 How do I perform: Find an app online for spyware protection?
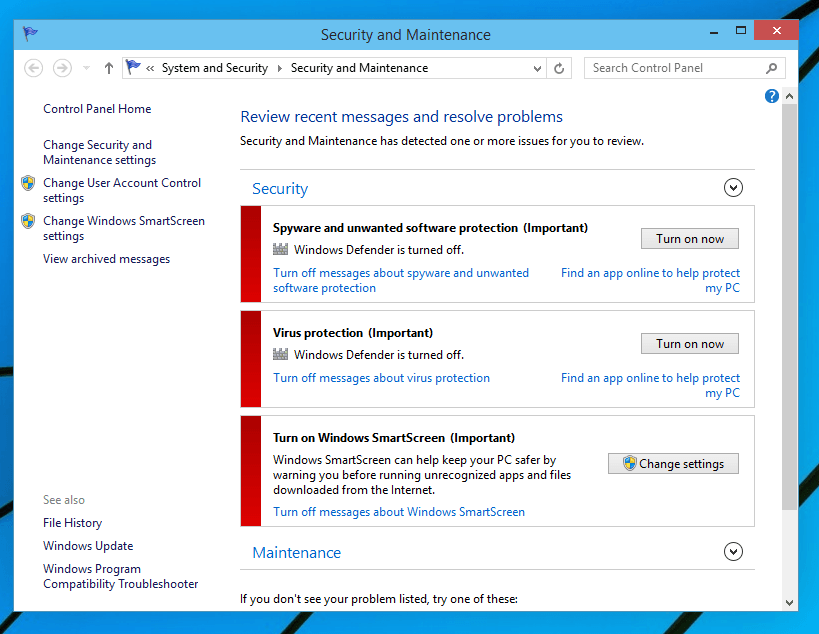[650, 280]
